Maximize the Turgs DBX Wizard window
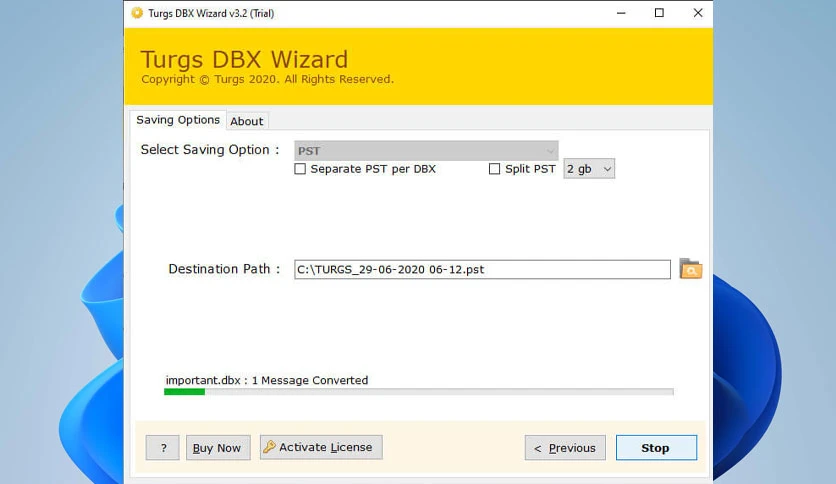Image resolution: width=836 pixels, height=484 pixels. [x=660, y=13]
